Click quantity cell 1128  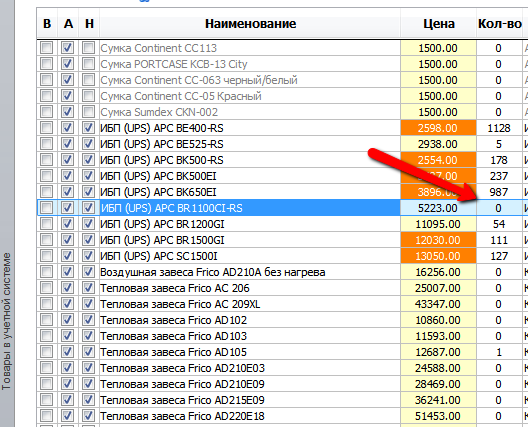pos(499,128)
